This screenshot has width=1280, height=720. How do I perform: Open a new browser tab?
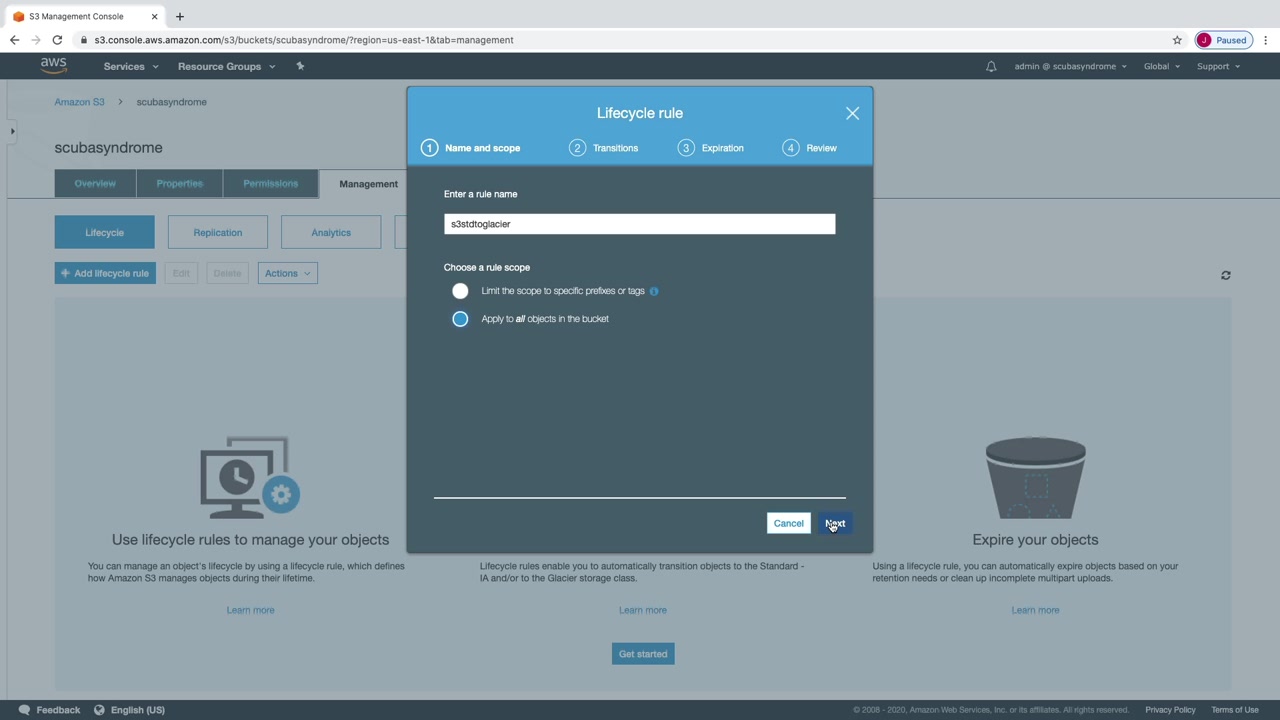pos(180,16)
